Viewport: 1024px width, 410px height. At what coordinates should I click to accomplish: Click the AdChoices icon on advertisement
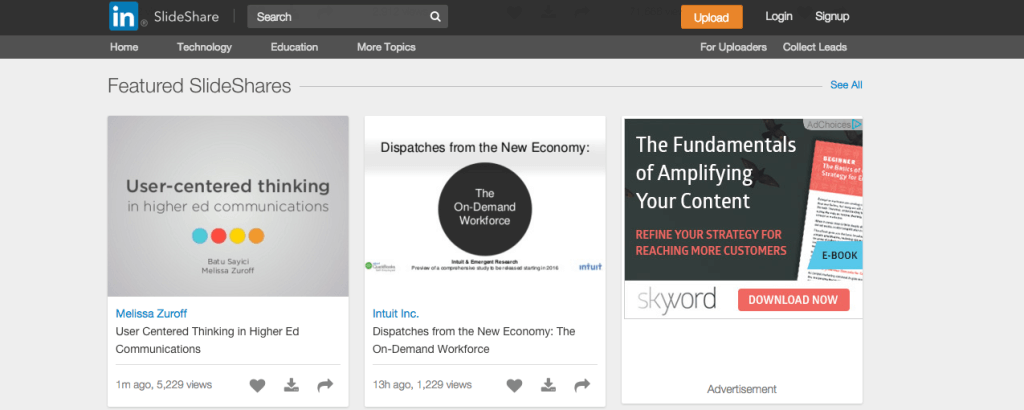856,124
